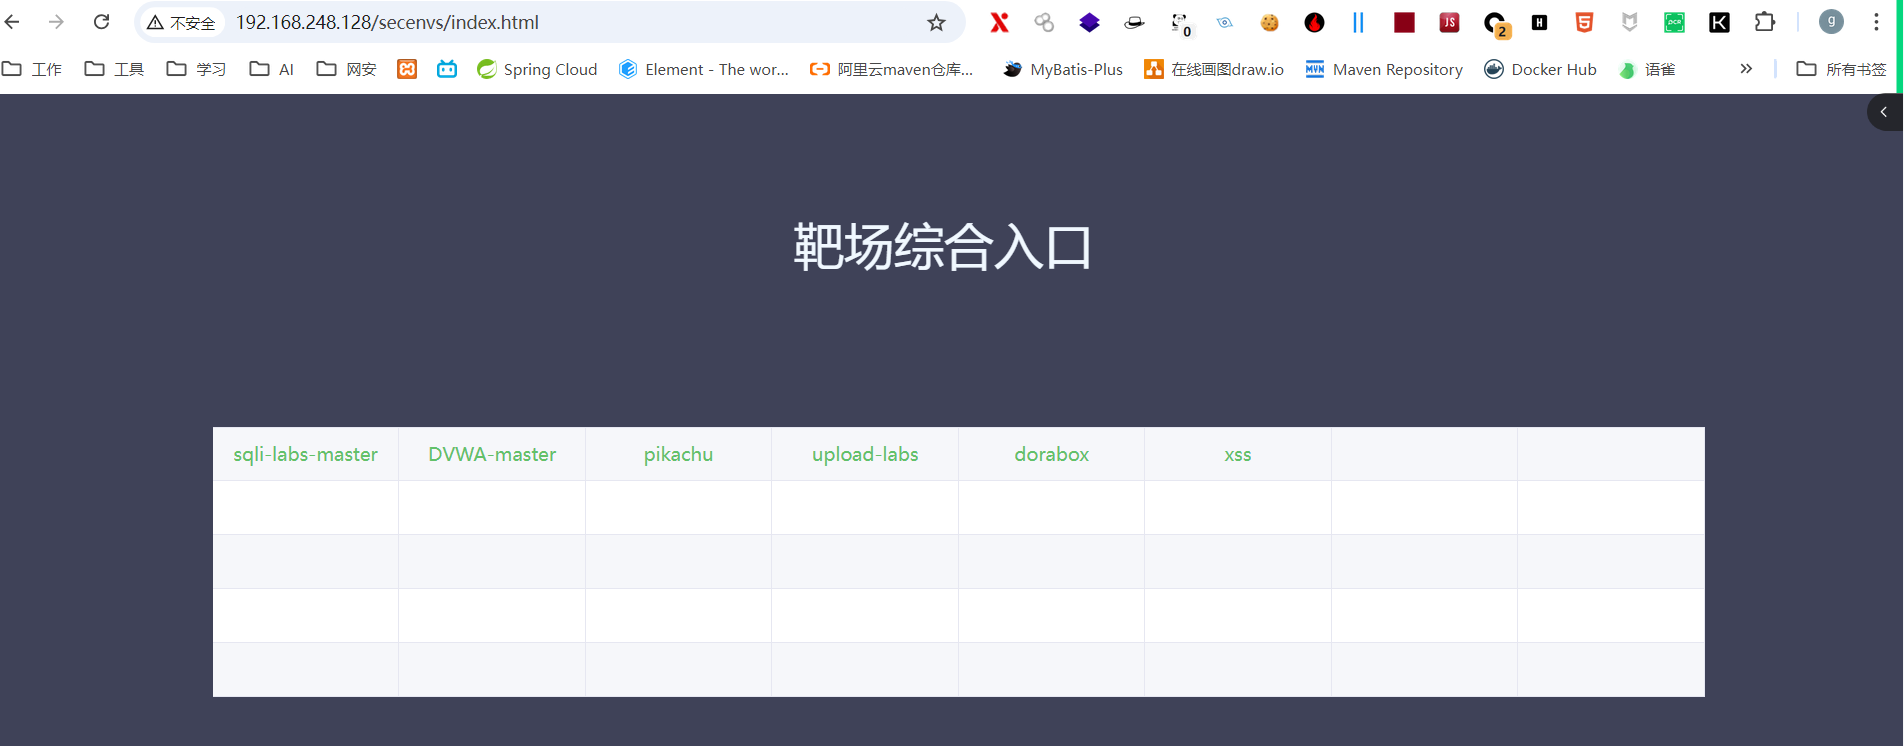Image resolution: width=1904 pixels, height=746 pixels.
Task: Open the black K extension
Action: pos(1719,22)
